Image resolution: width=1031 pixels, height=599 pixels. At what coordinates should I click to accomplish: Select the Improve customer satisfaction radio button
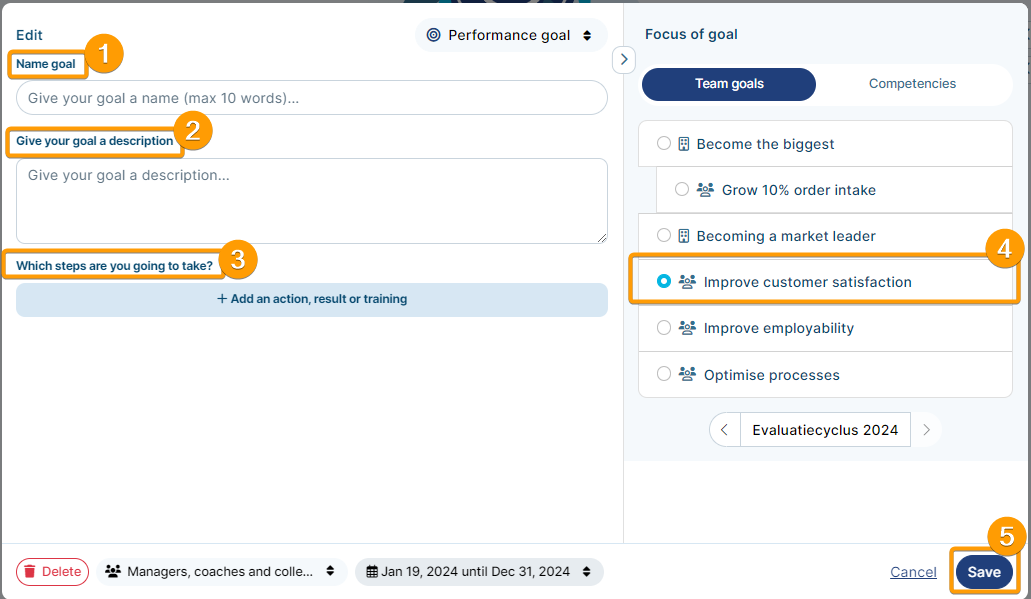(x=664, y=281)
